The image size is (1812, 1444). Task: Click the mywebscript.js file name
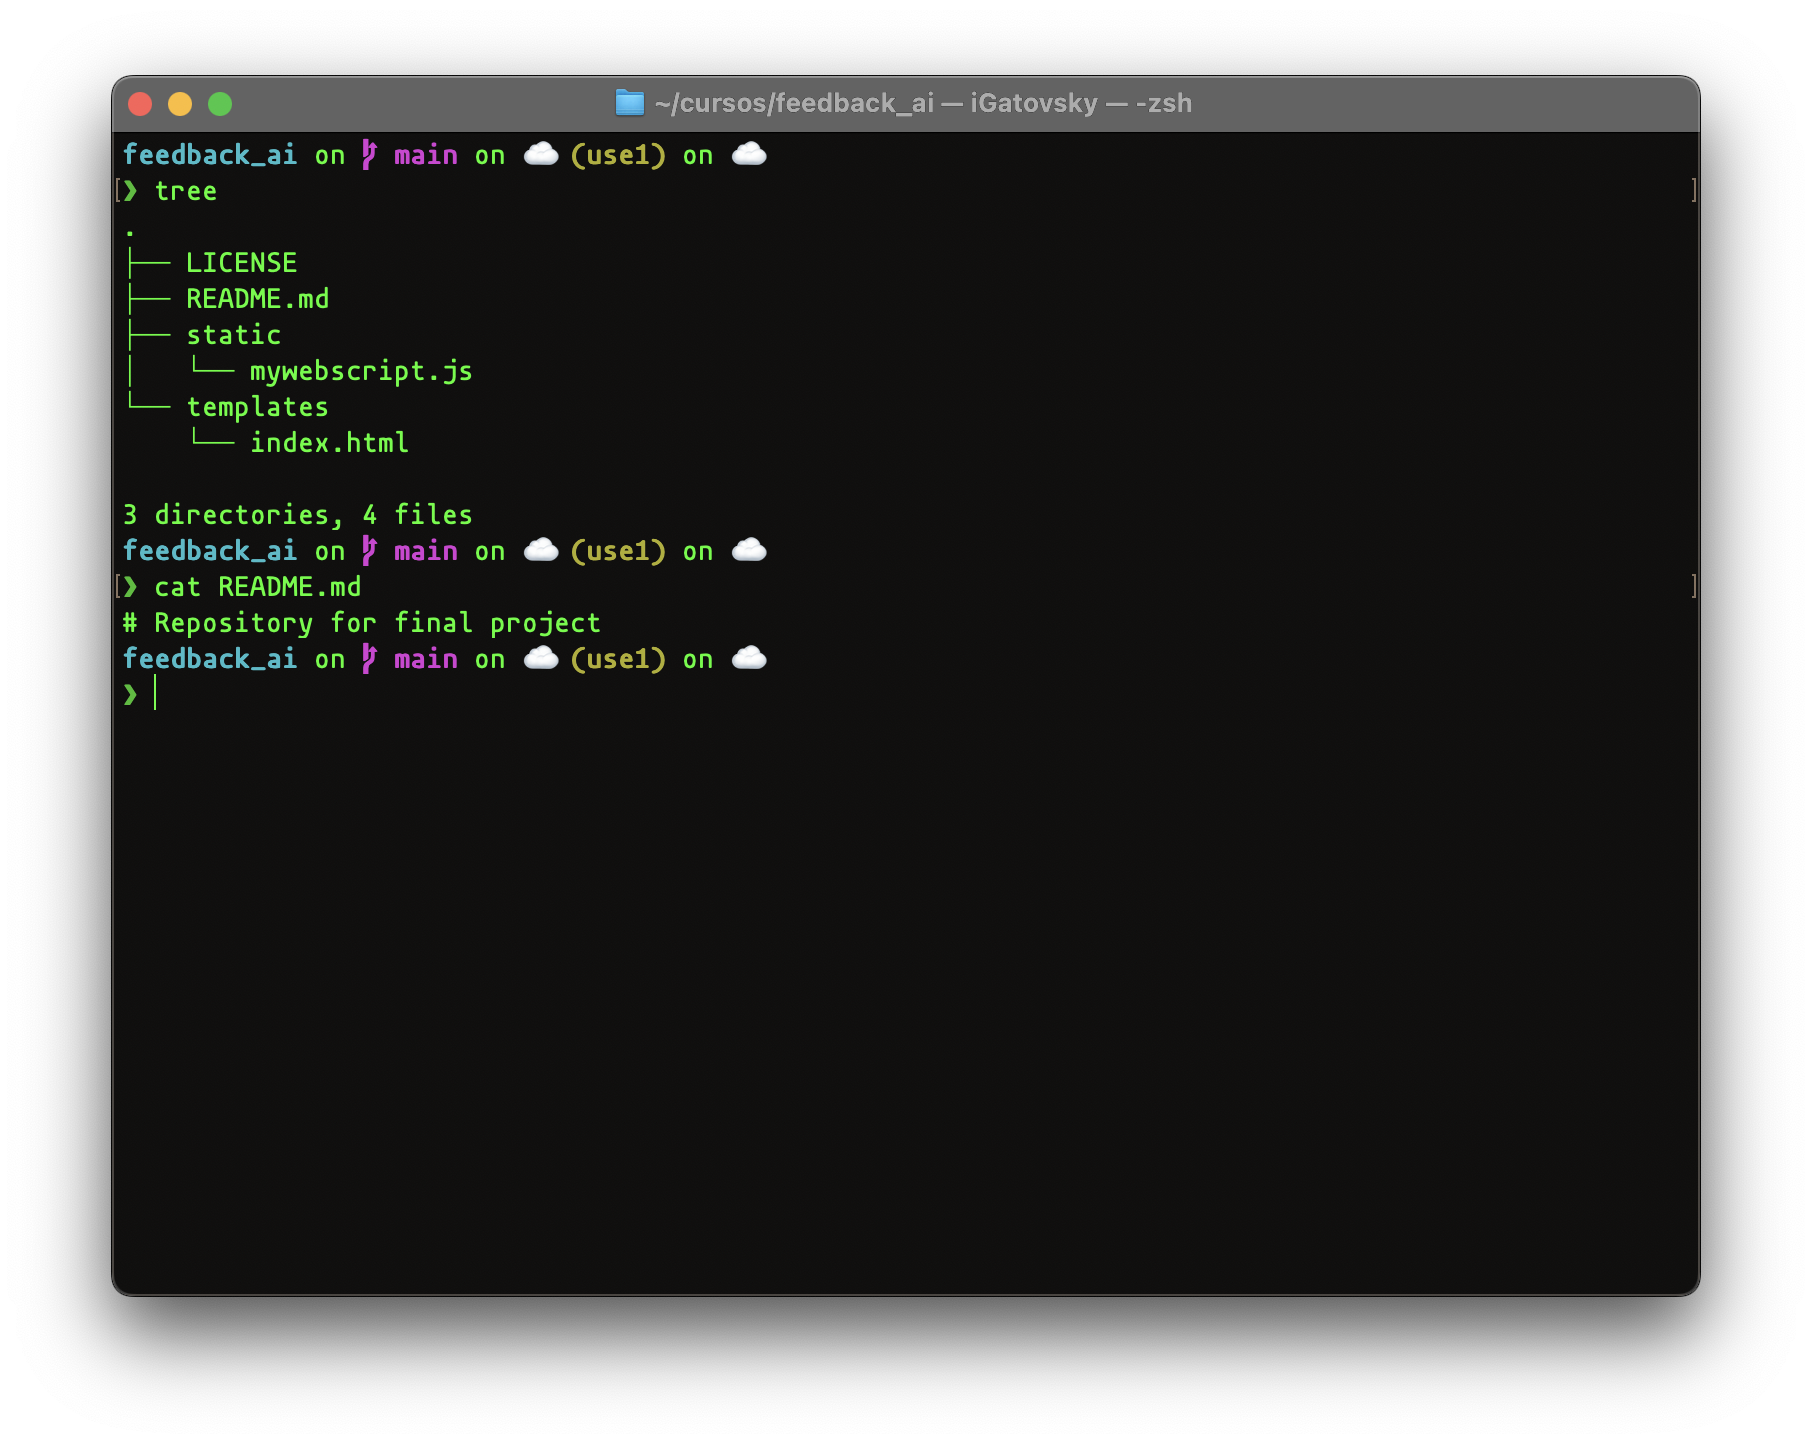point(361,371)
